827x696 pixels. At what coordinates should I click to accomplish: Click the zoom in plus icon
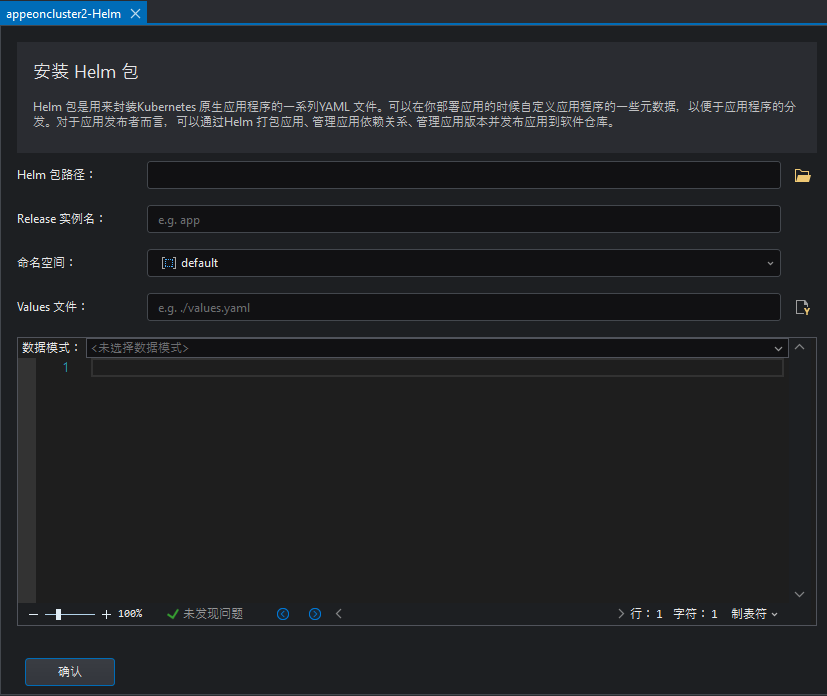pos(107,614)
